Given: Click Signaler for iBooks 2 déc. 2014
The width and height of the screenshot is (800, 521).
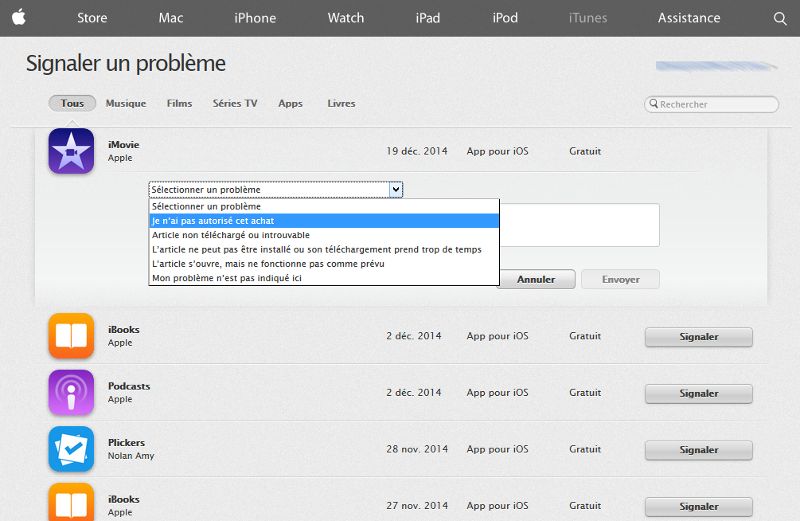Looking at the screenshot, I should click(698, 337).
